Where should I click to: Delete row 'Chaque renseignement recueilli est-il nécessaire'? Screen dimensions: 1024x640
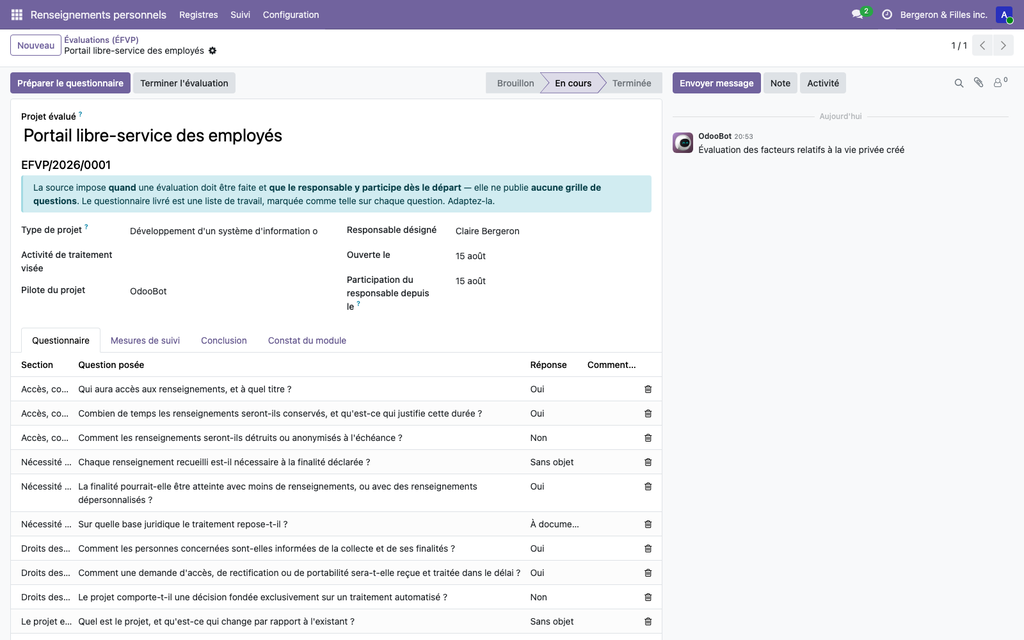pos(648,462)
